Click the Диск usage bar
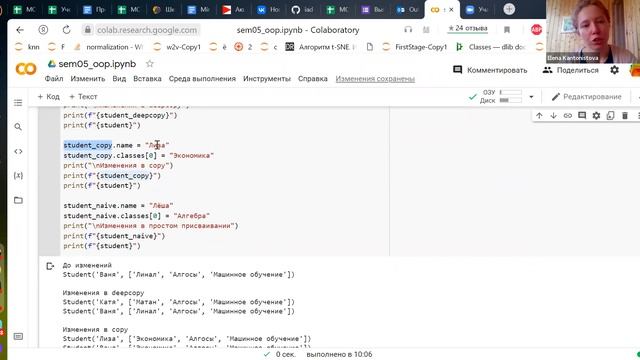This screenshot has width=640, height=360. (511, 100)
